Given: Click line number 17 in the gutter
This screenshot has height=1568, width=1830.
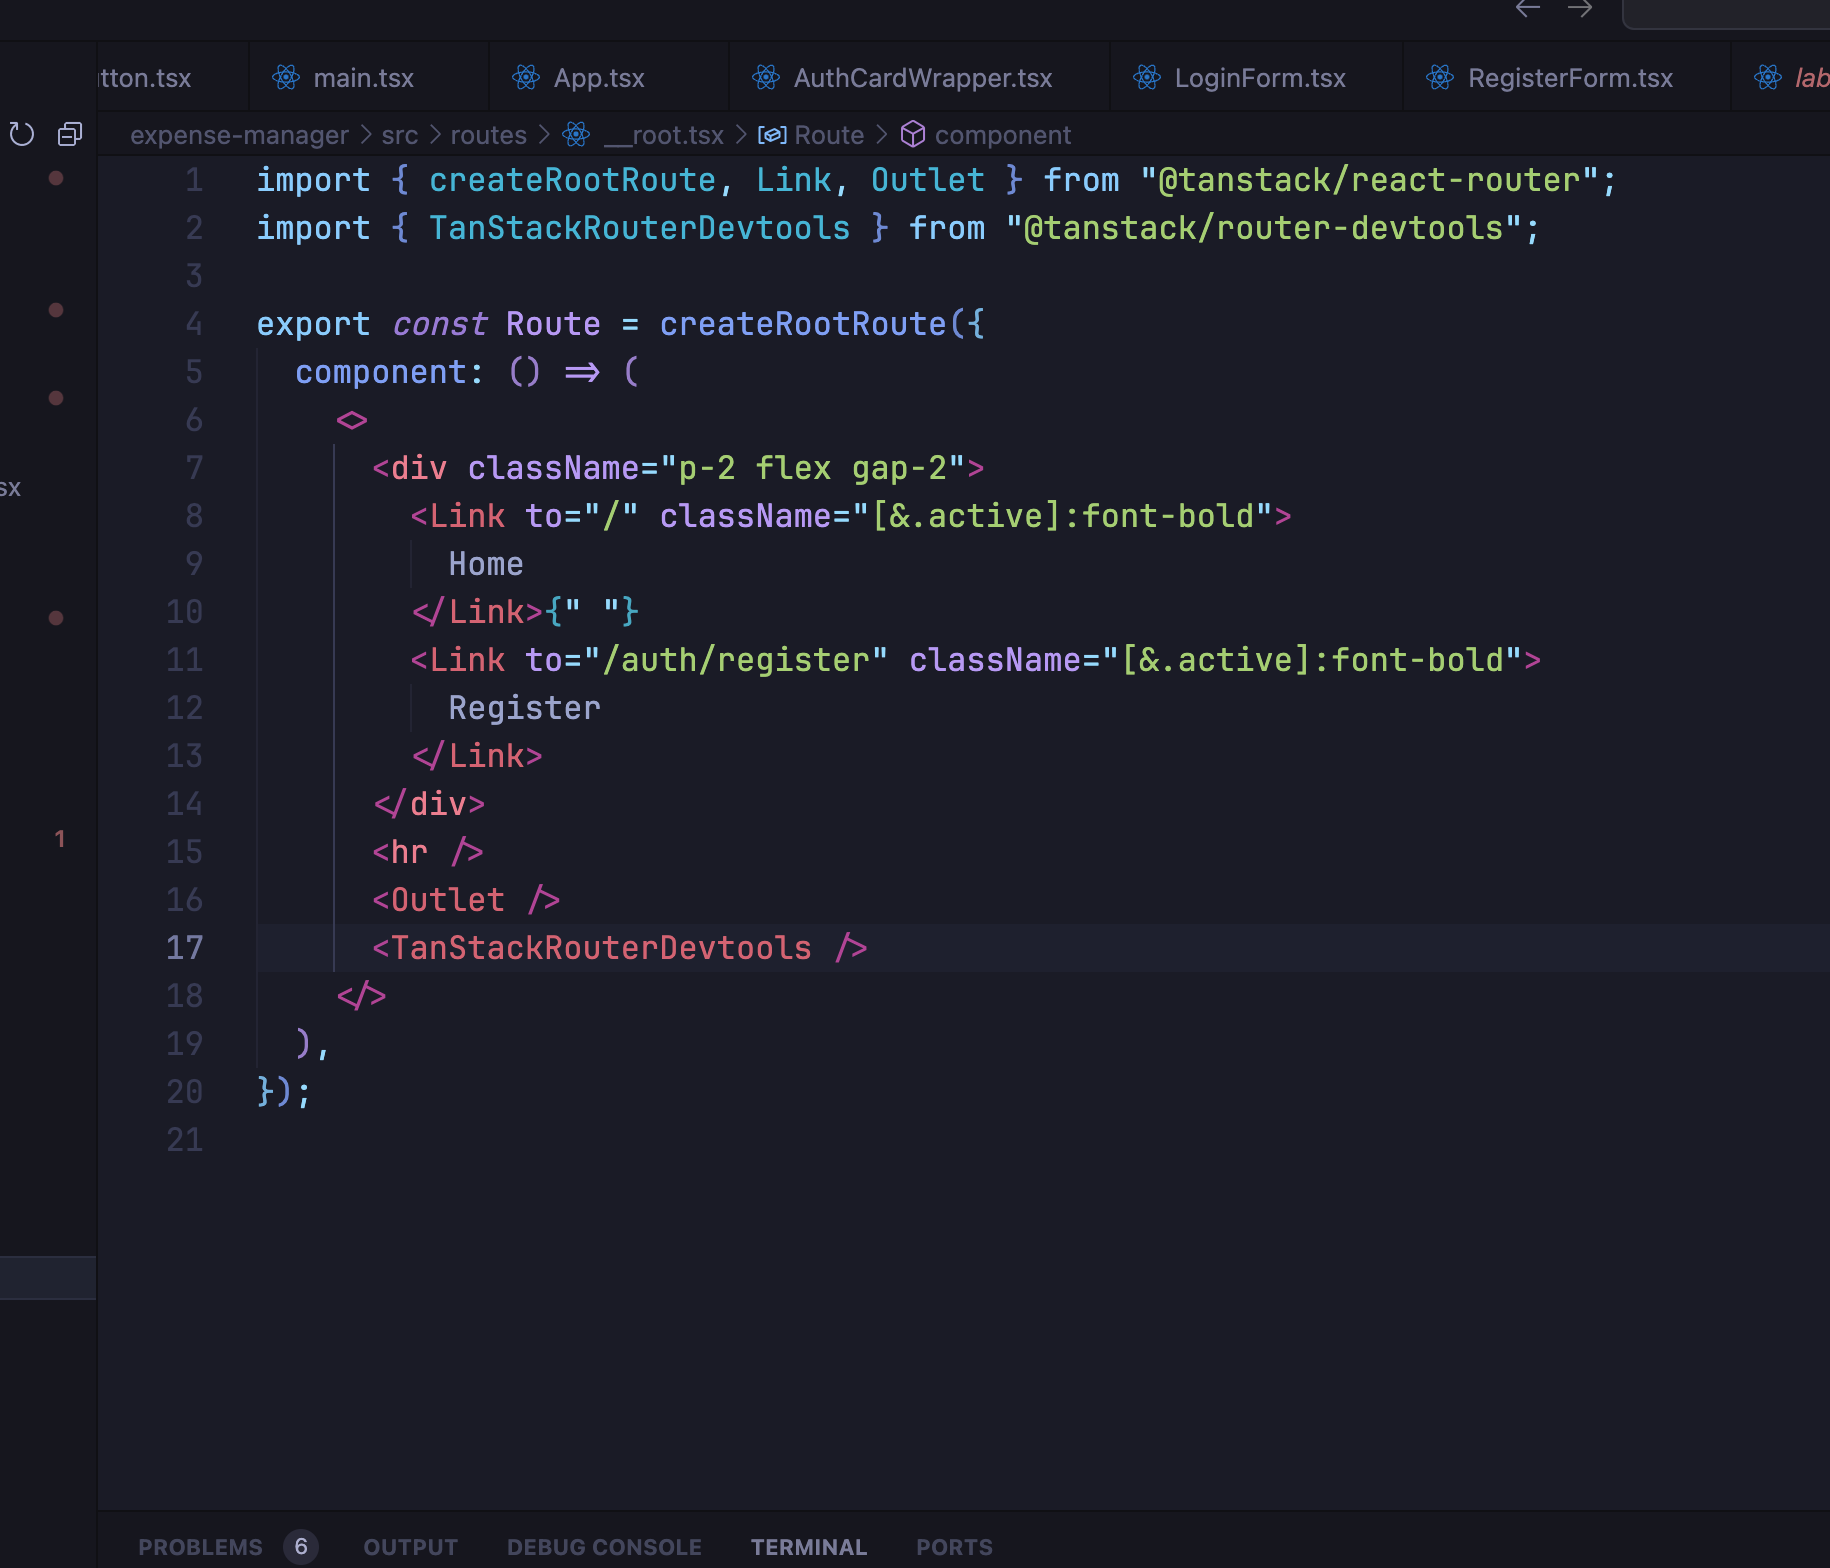Looking at the screenshot, I should point(185,948).
